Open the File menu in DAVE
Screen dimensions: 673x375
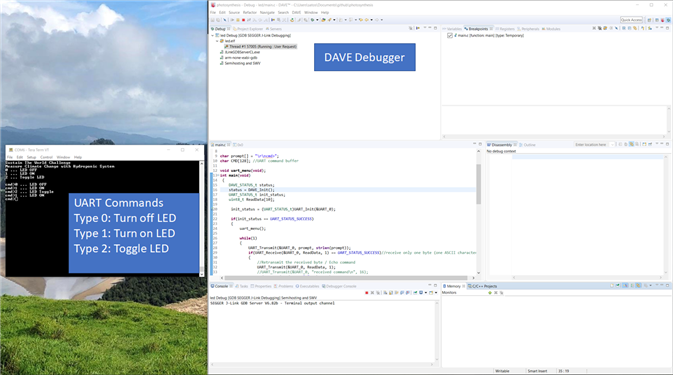[213, 12]
